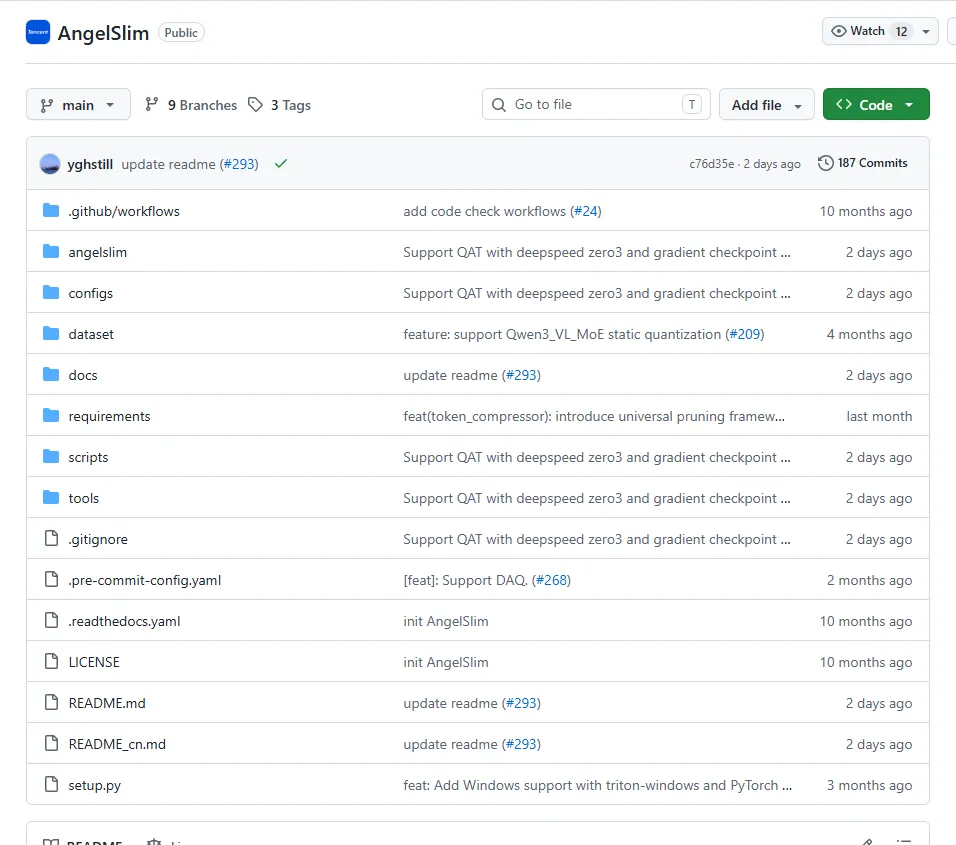This screenshot has width=956, height=845.
Task: Click the Go to file search field
Action: point(596,104)
